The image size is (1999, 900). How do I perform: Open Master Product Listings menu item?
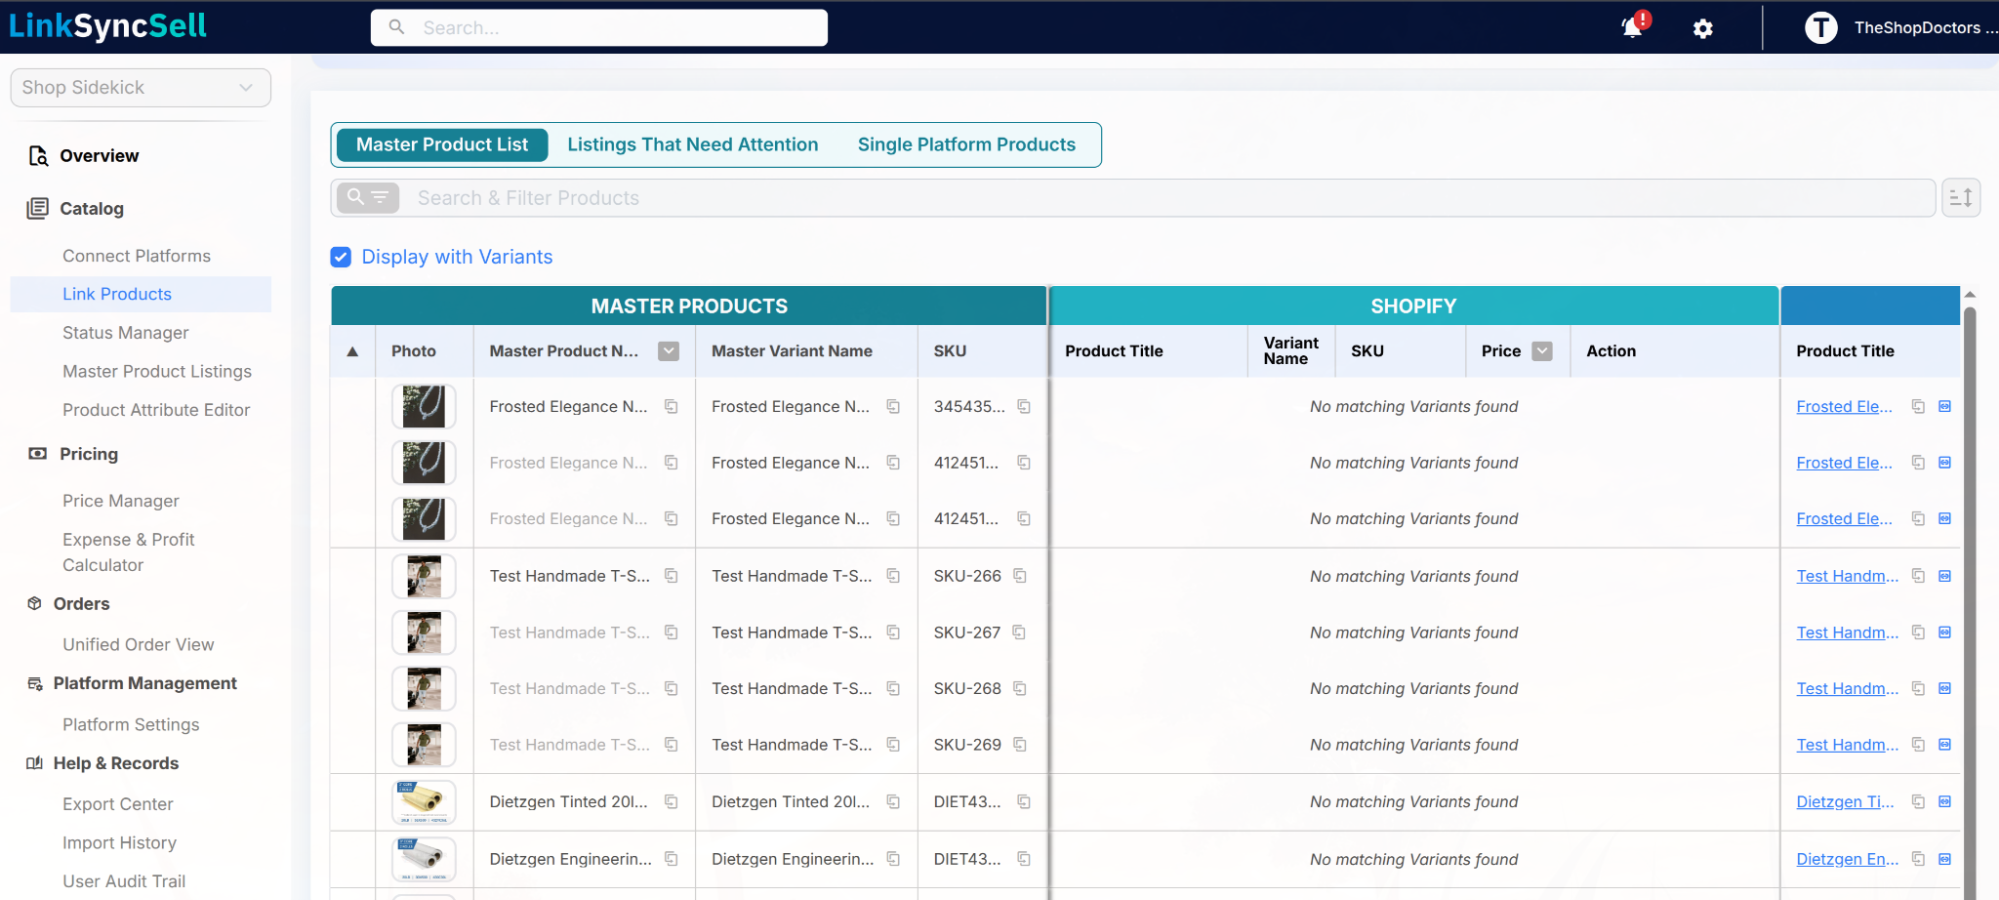point(157,372)
